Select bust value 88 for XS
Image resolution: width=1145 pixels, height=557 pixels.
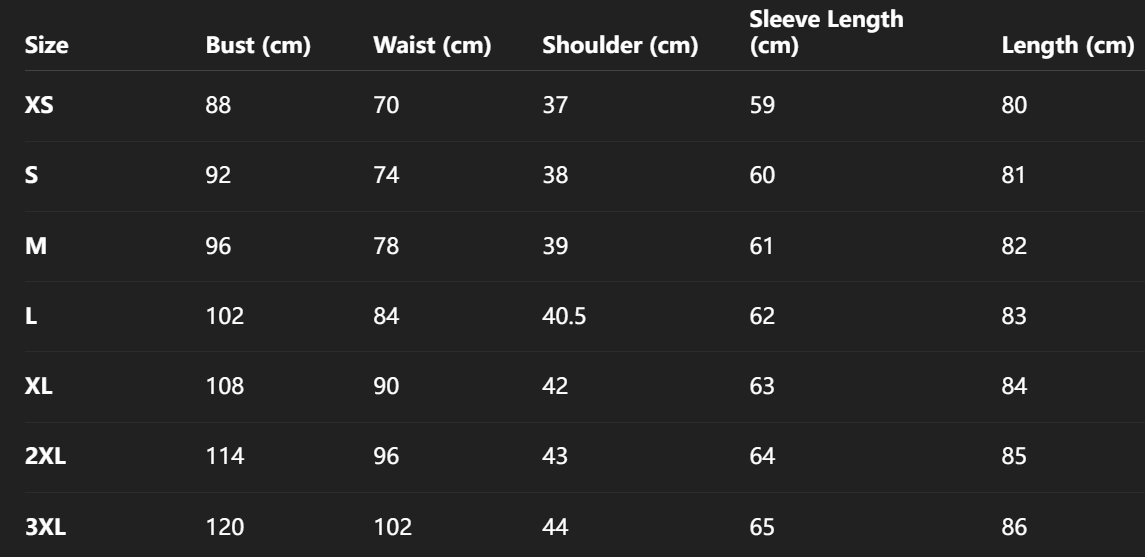pyautogui.click(x=218, y=105)
